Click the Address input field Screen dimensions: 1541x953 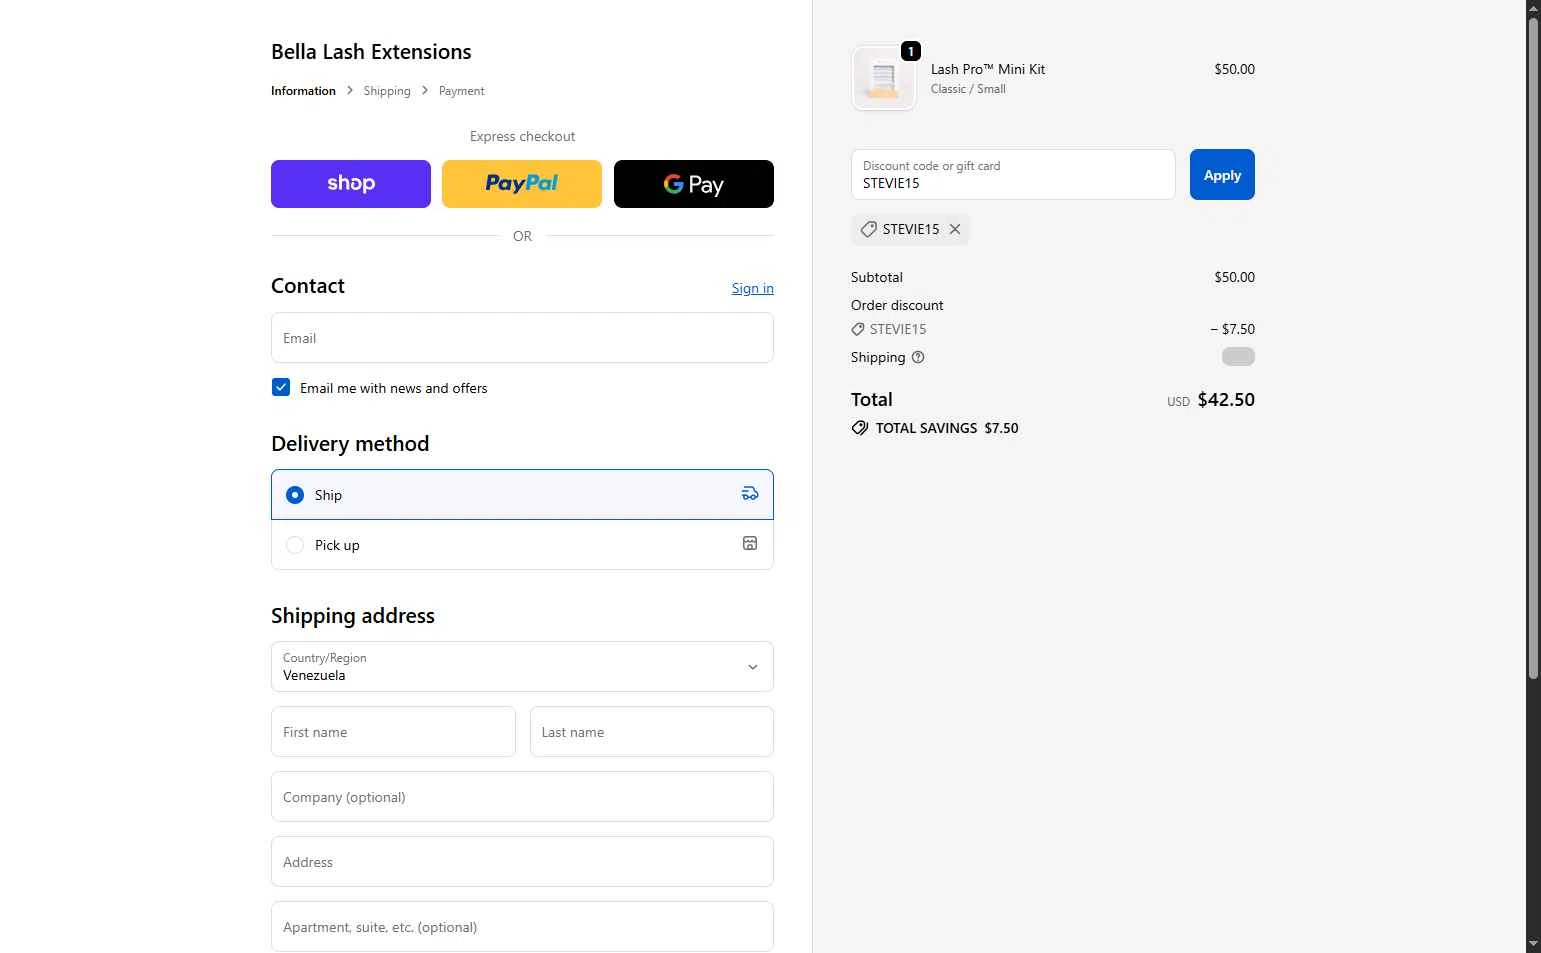[x=522, y=862]
